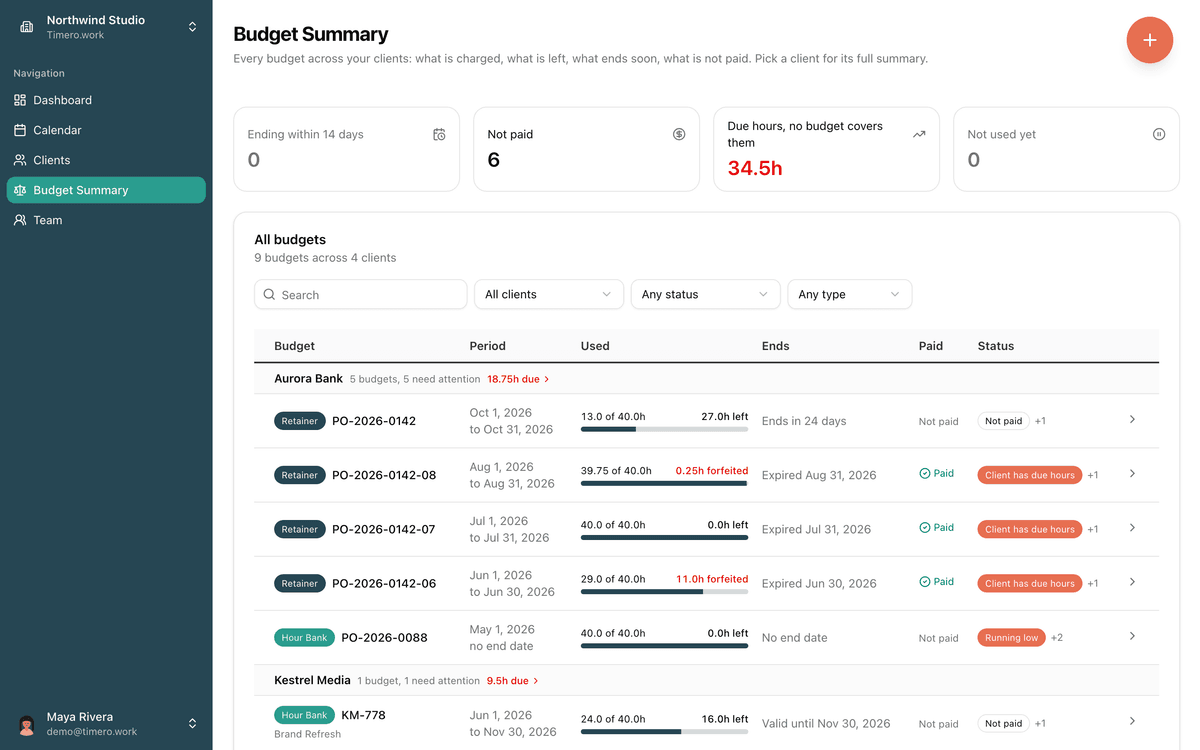Image resolution: width=1200 pixels, height=750 pixels.
Task: Click the calendar-clock icon on Ending within 14 days card
Action: tap(439, 134)
